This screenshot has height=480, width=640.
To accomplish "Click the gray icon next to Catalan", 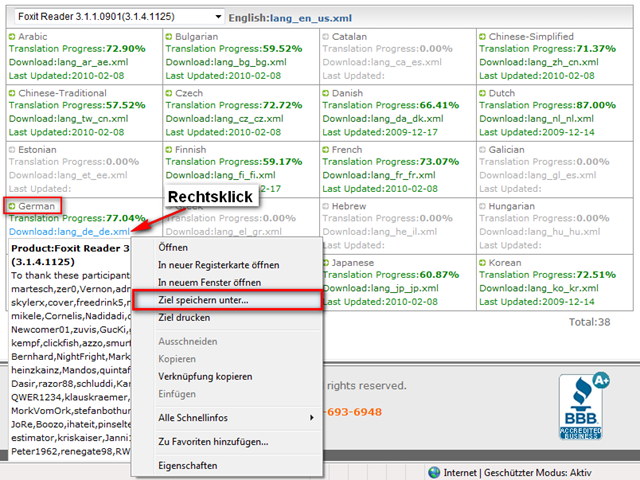I will click(x=327, y=35).
